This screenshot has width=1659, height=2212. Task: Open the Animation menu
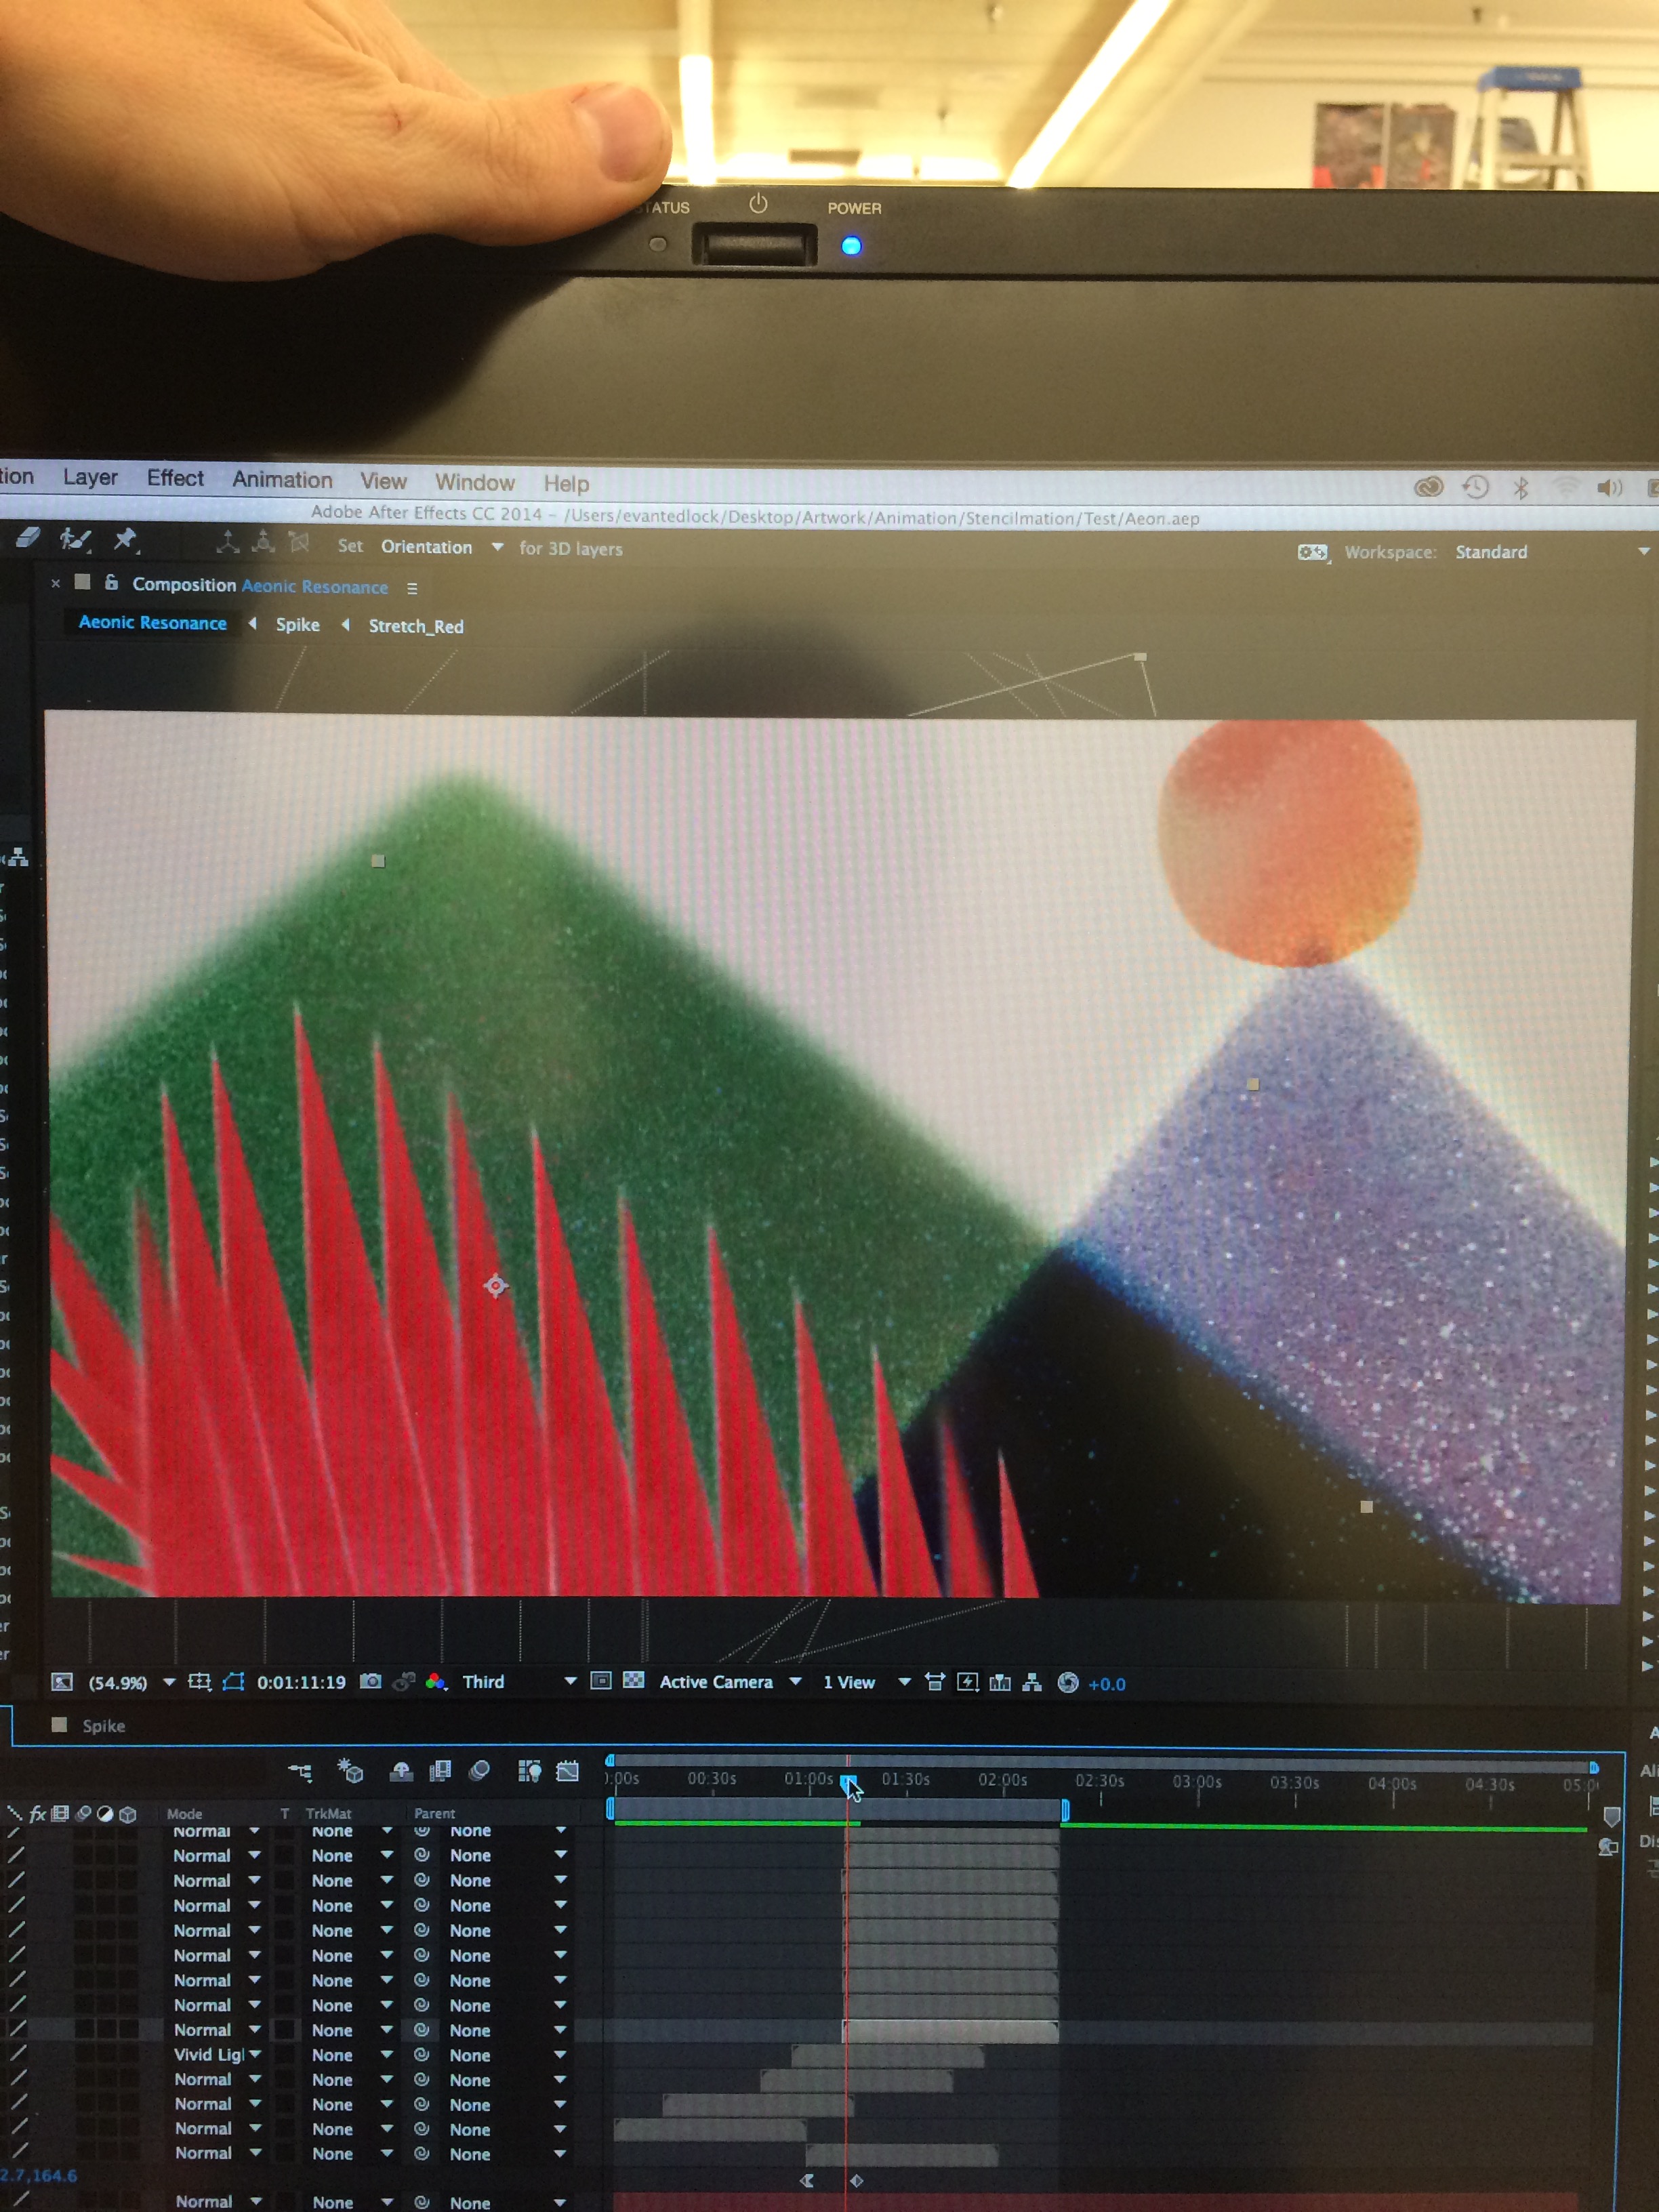click(282, 480)
